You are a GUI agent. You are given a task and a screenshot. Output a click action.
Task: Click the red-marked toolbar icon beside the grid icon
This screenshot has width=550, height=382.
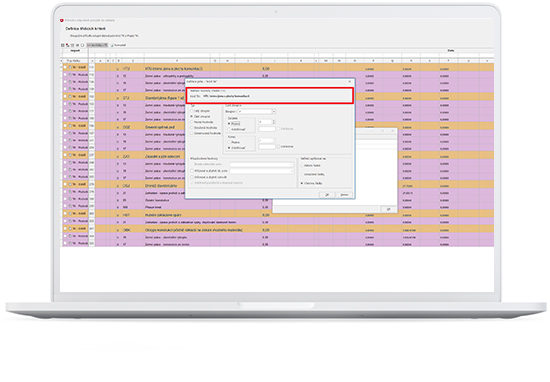67,45
